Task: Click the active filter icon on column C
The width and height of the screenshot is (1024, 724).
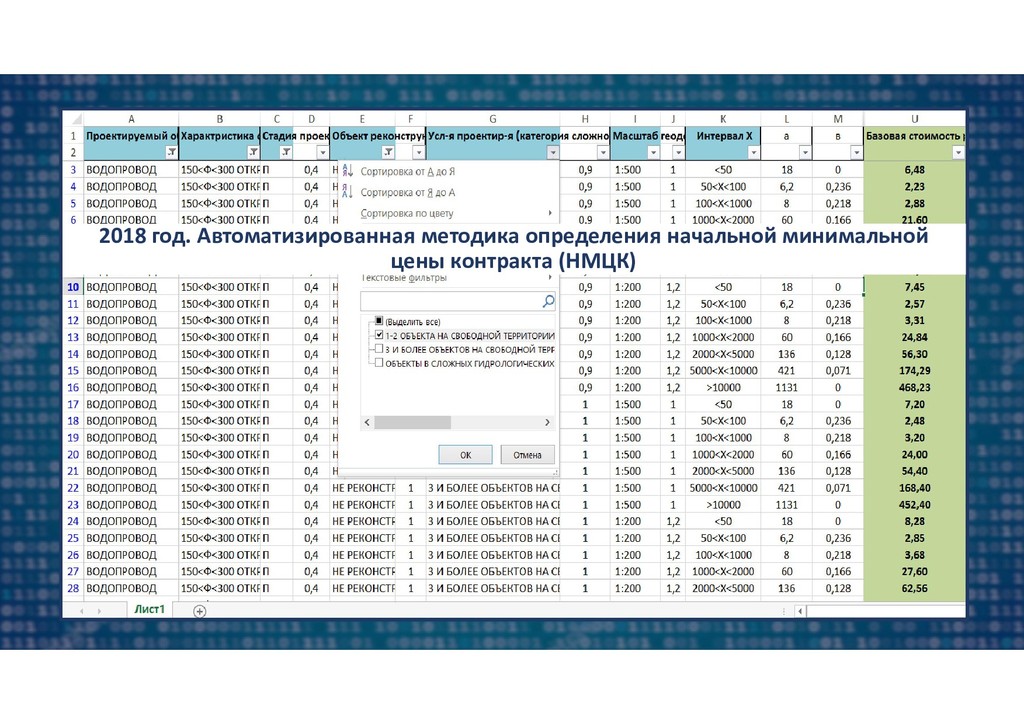Action: coord(286,152)
